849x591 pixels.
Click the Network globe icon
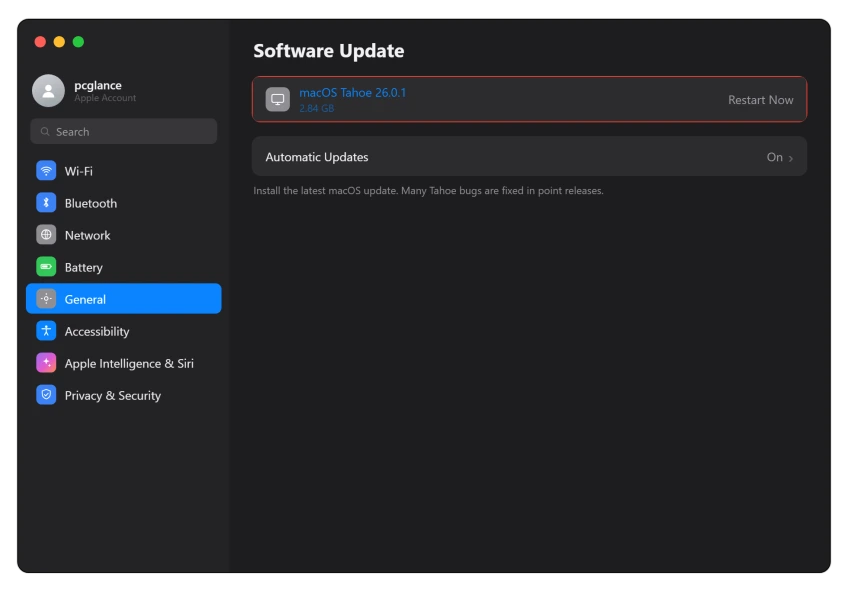coord(46,235)
